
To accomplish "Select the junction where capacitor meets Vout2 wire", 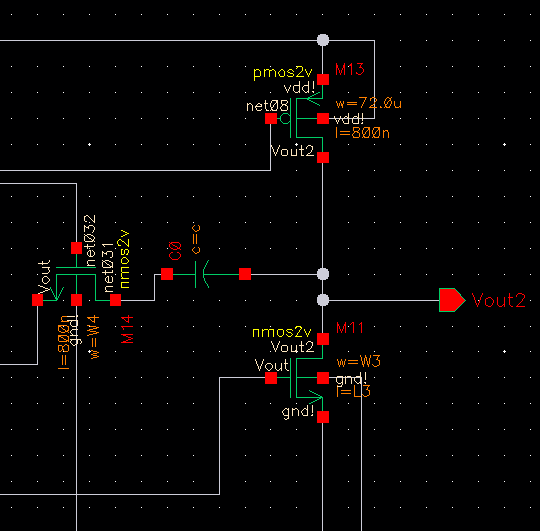I will (323, 274).
